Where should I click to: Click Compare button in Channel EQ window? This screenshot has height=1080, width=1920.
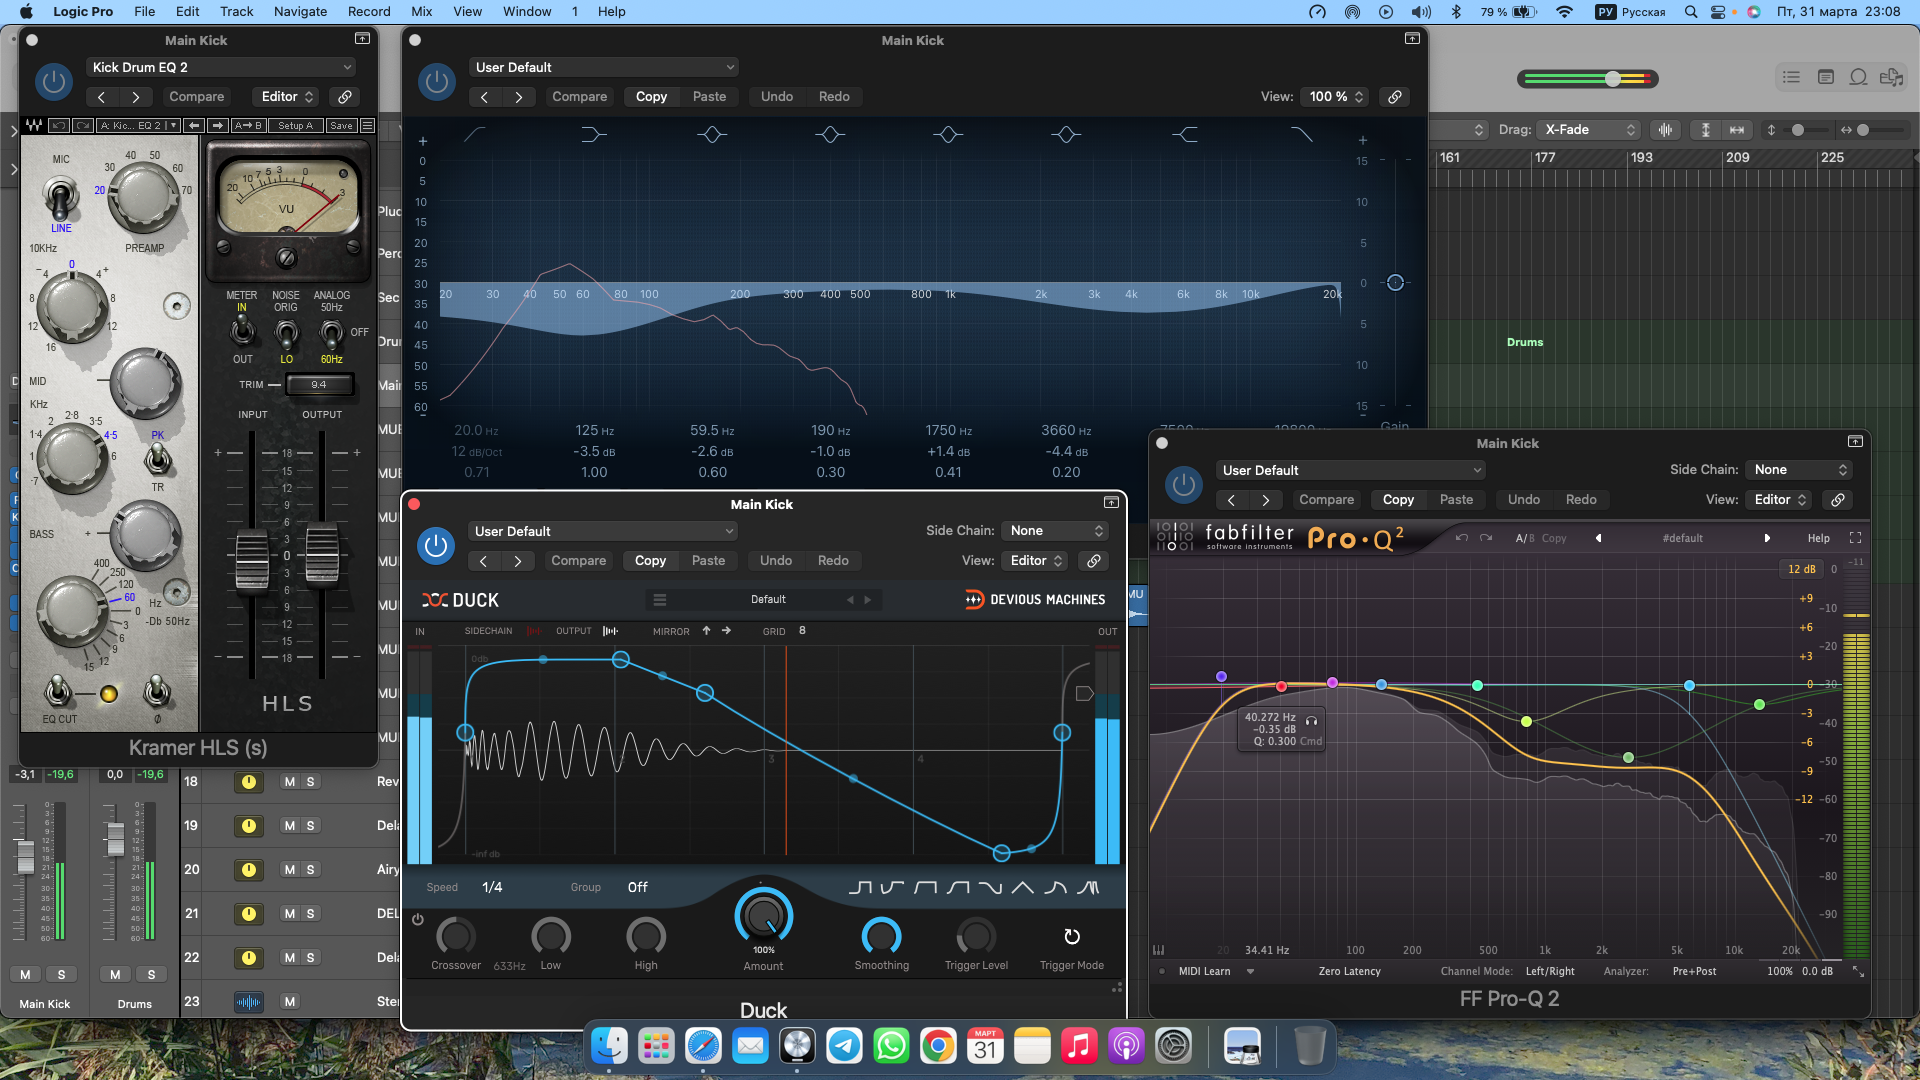click(579, 97)
